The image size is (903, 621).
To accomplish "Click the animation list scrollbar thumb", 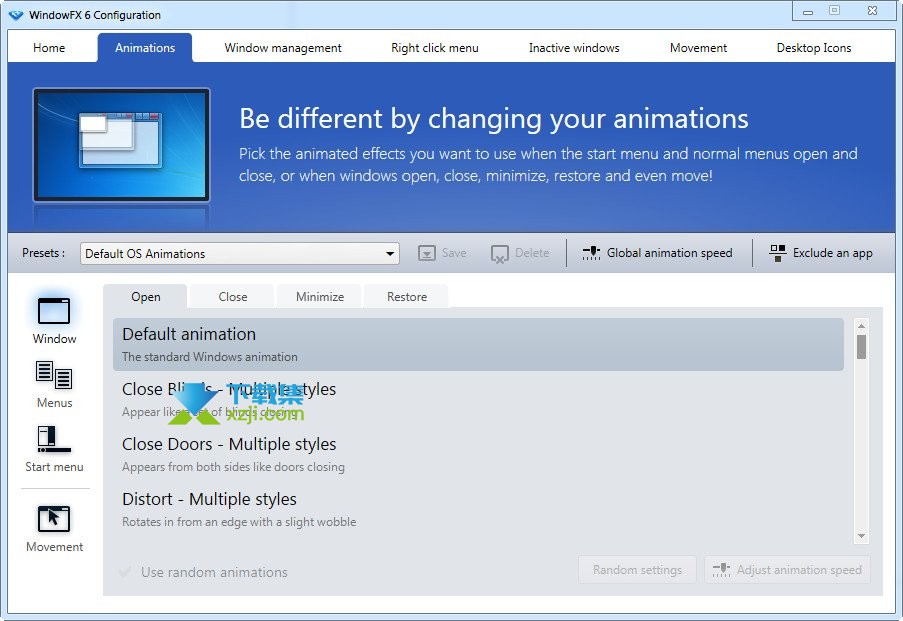I will [861, 347].
